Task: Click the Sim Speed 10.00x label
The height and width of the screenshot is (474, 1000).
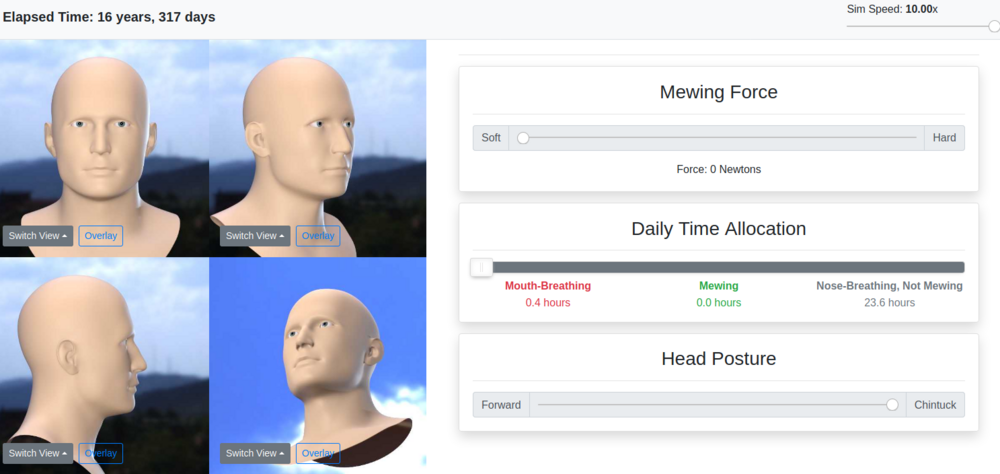Action: pyautogui.click(x=892, y=9)
